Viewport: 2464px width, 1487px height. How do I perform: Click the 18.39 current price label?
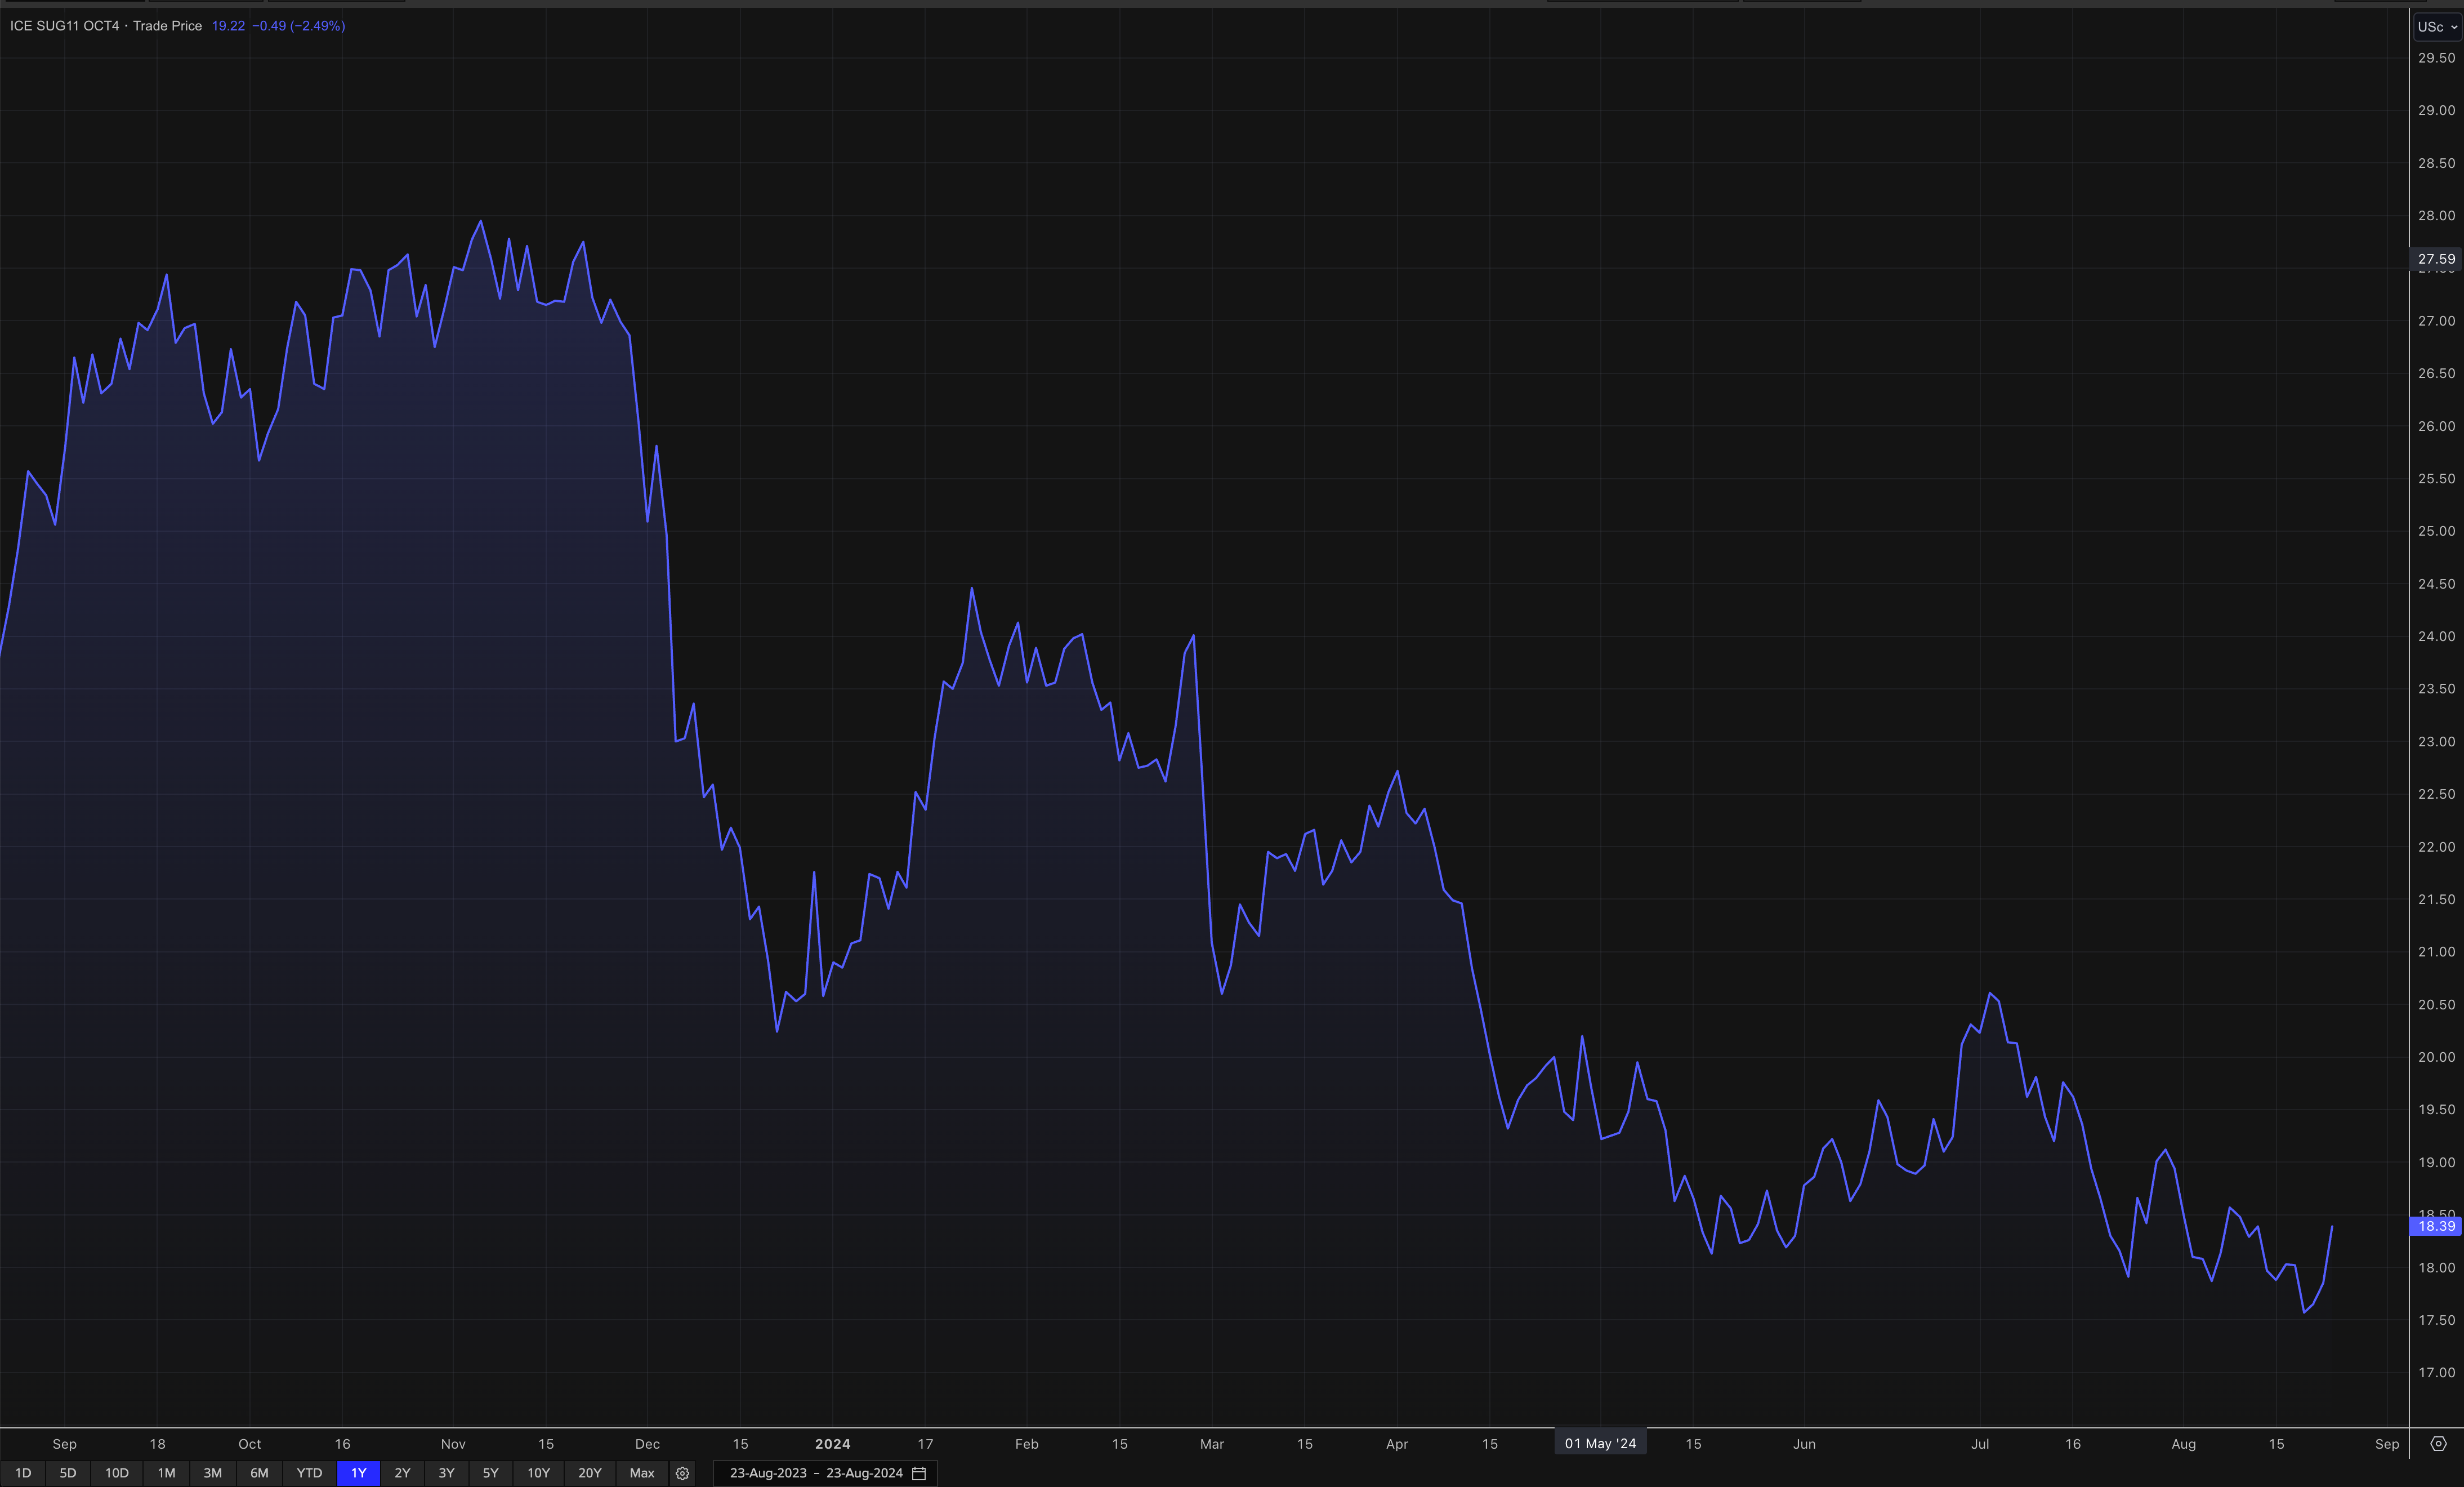2436,1226
